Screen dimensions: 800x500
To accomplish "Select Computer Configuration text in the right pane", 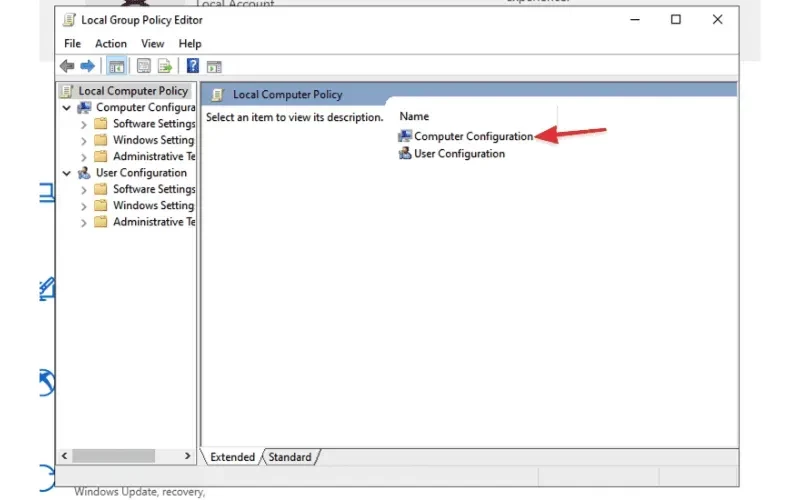I will (473, 136).
